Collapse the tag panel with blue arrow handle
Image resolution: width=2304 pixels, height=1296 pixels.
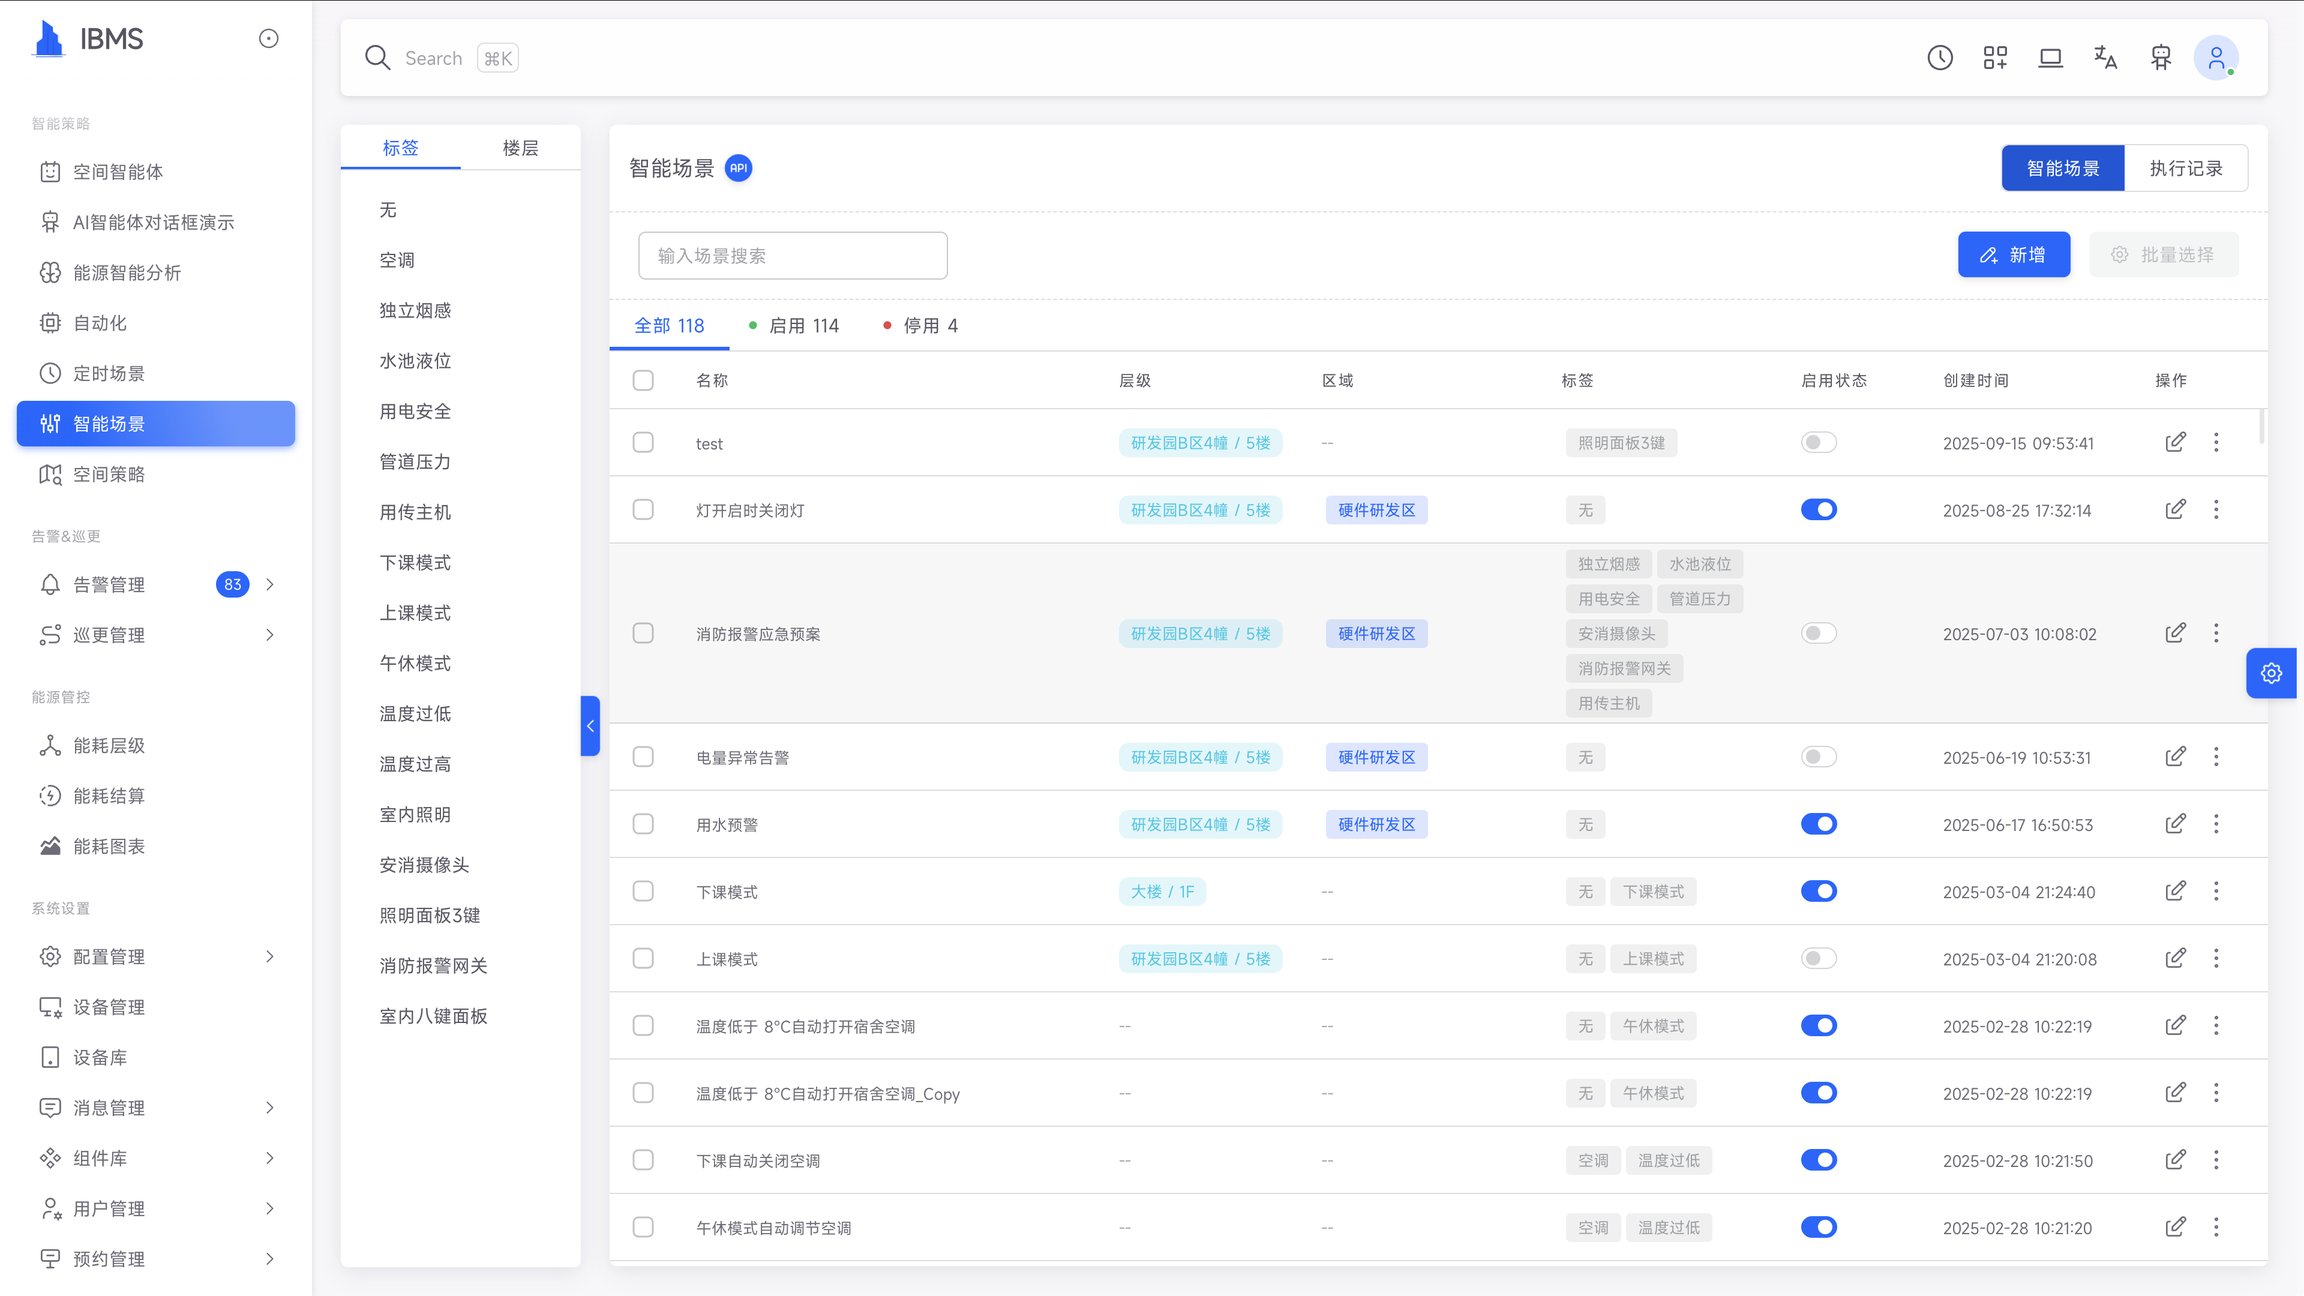[590, 726]
